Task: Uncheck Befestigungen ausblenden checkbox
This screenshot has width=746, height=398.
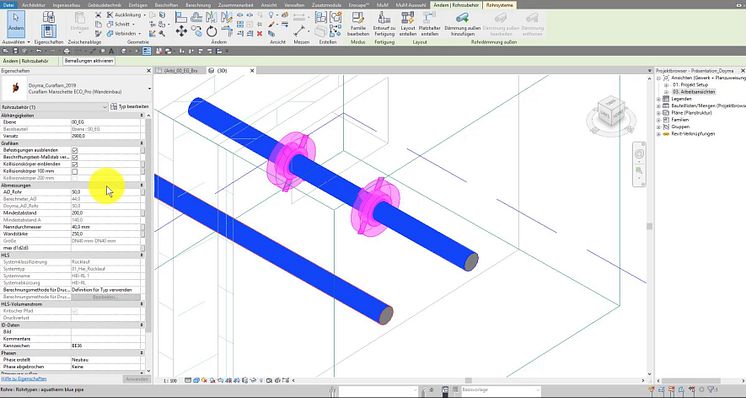Action: pyautogui.click(x=75, y=150)
